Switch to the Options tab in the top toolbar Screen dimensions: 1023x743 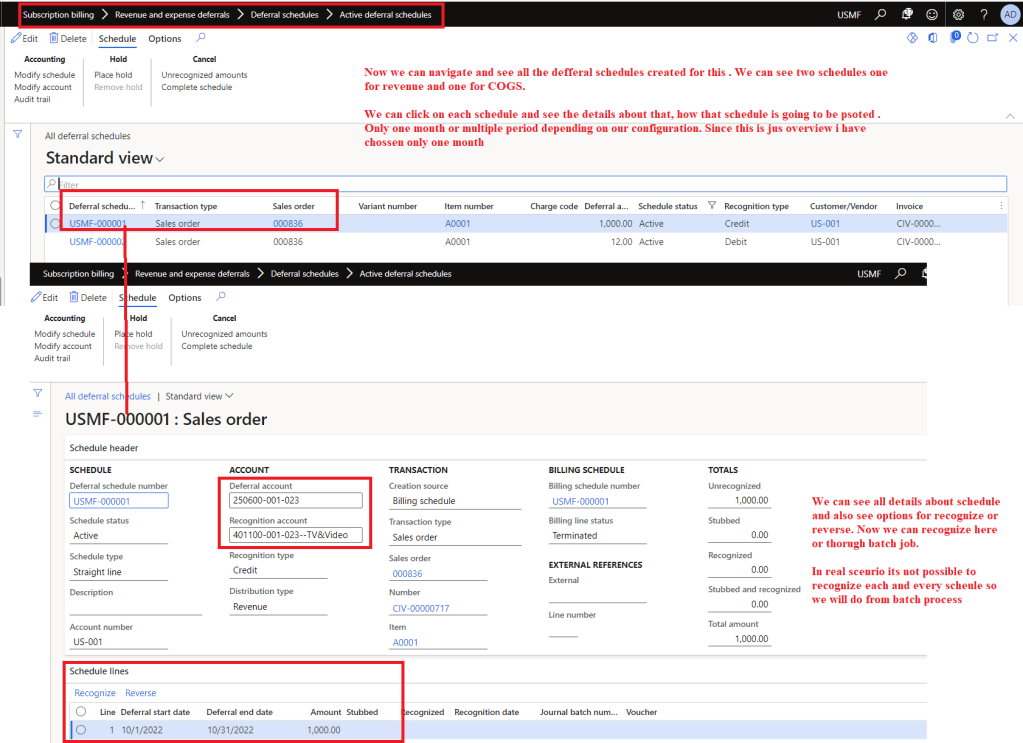(165, 39)
